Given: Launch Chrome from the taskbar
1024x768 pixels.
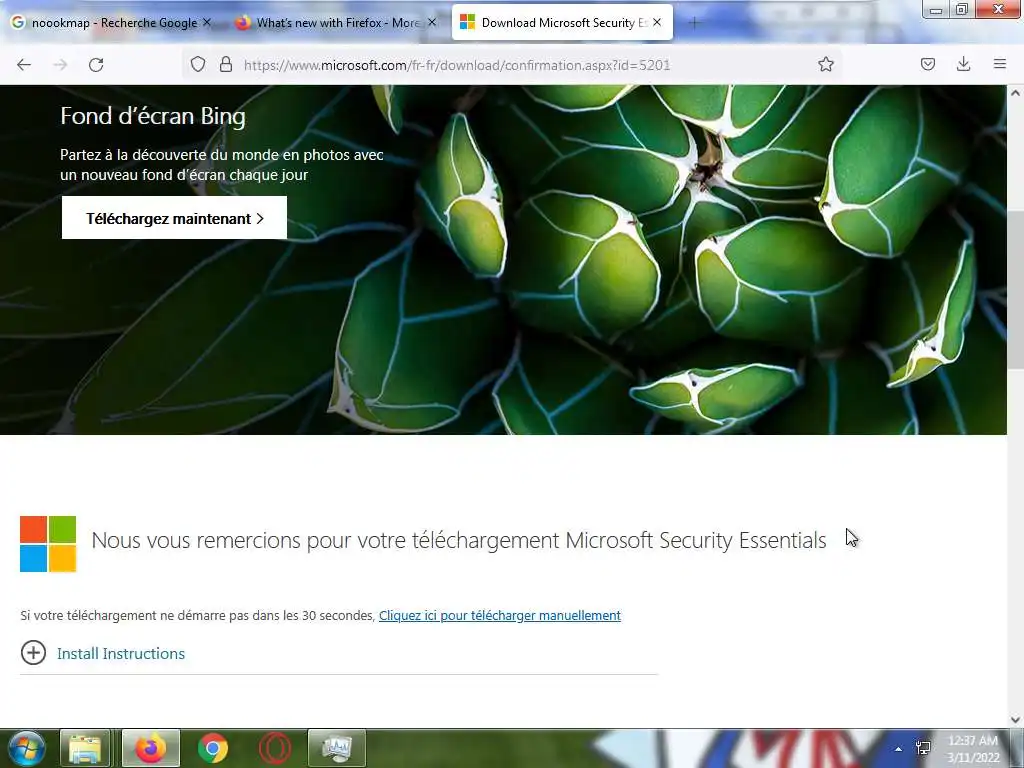Looking at the screenshot, I should [x=213, y=748].
